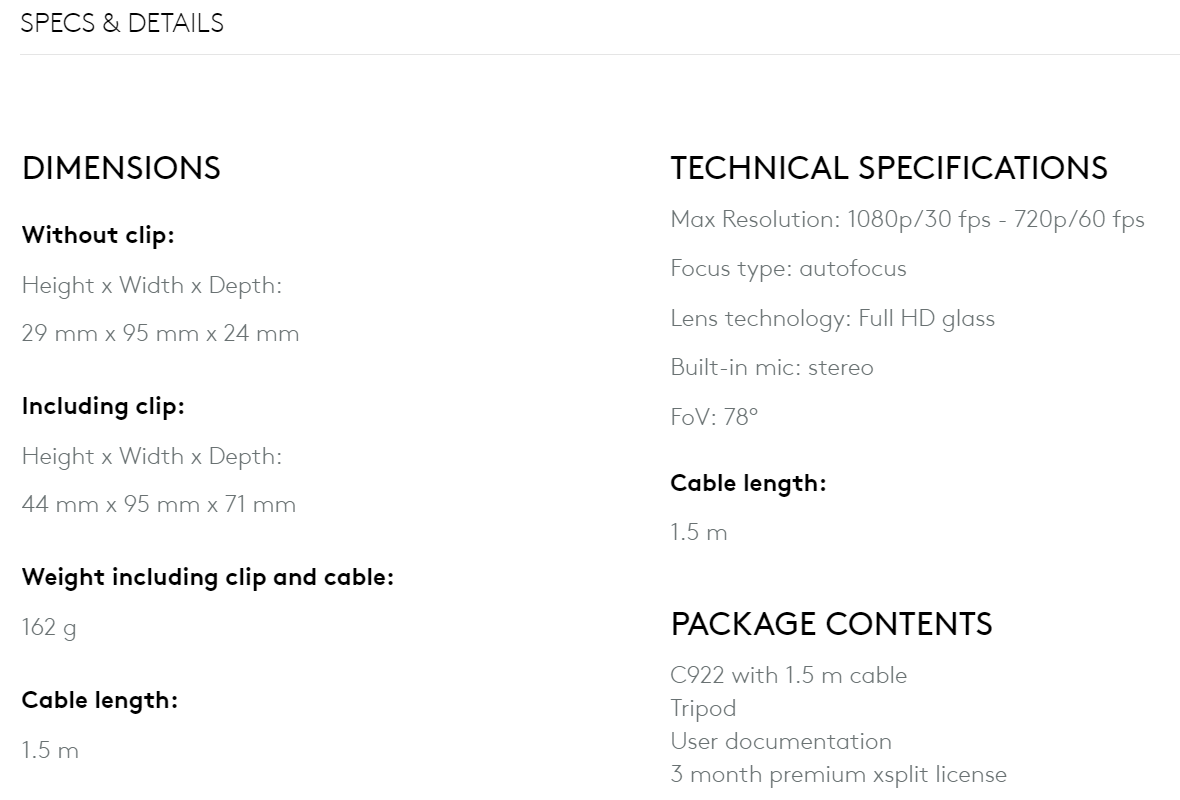The image size is (1180, 800).
Task: Click the SPECS & DETAILS section header
Action: pos(122,23)
